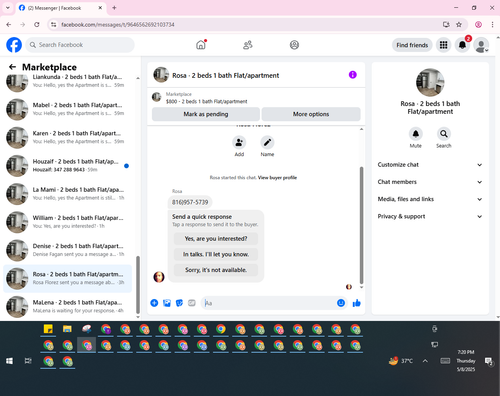Open View buyer profile link
500x396 pixels.
[277, 178]
